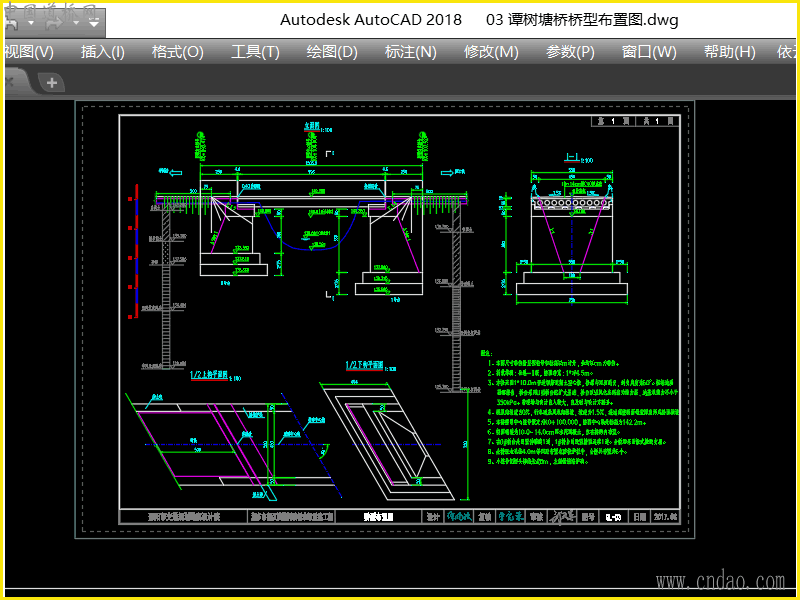This screenshot has width=800, height=600.
Task: Close the current drawing tab with X
Action: (9, 82)
